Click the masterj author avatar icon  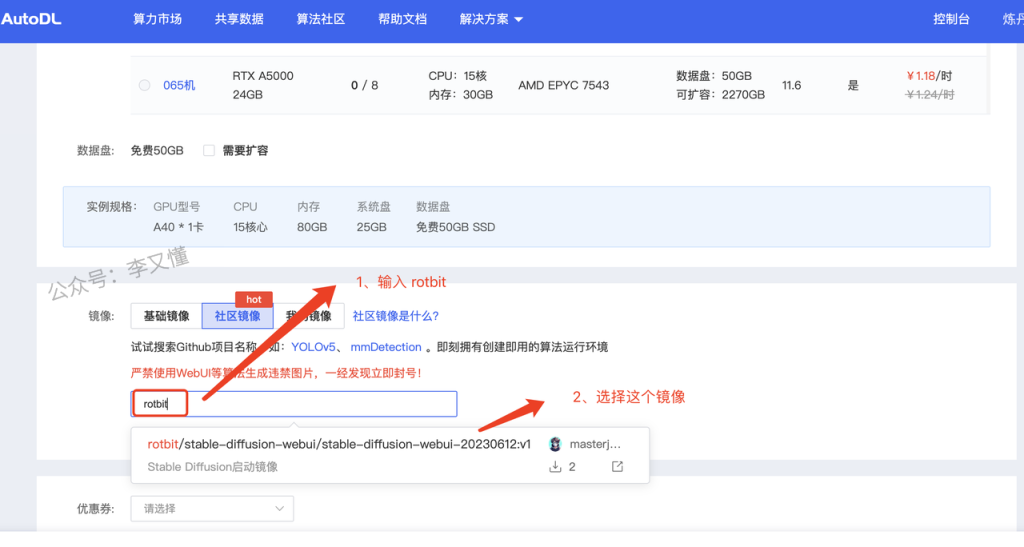click(x=556, y=444)
